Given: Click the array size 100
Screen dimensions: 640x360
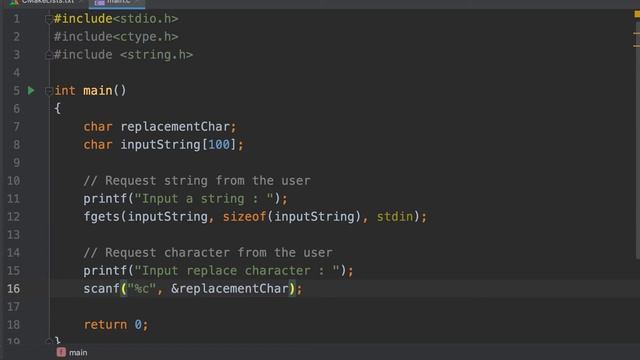Looking at the screenshot, I should [x=219, y=144].
